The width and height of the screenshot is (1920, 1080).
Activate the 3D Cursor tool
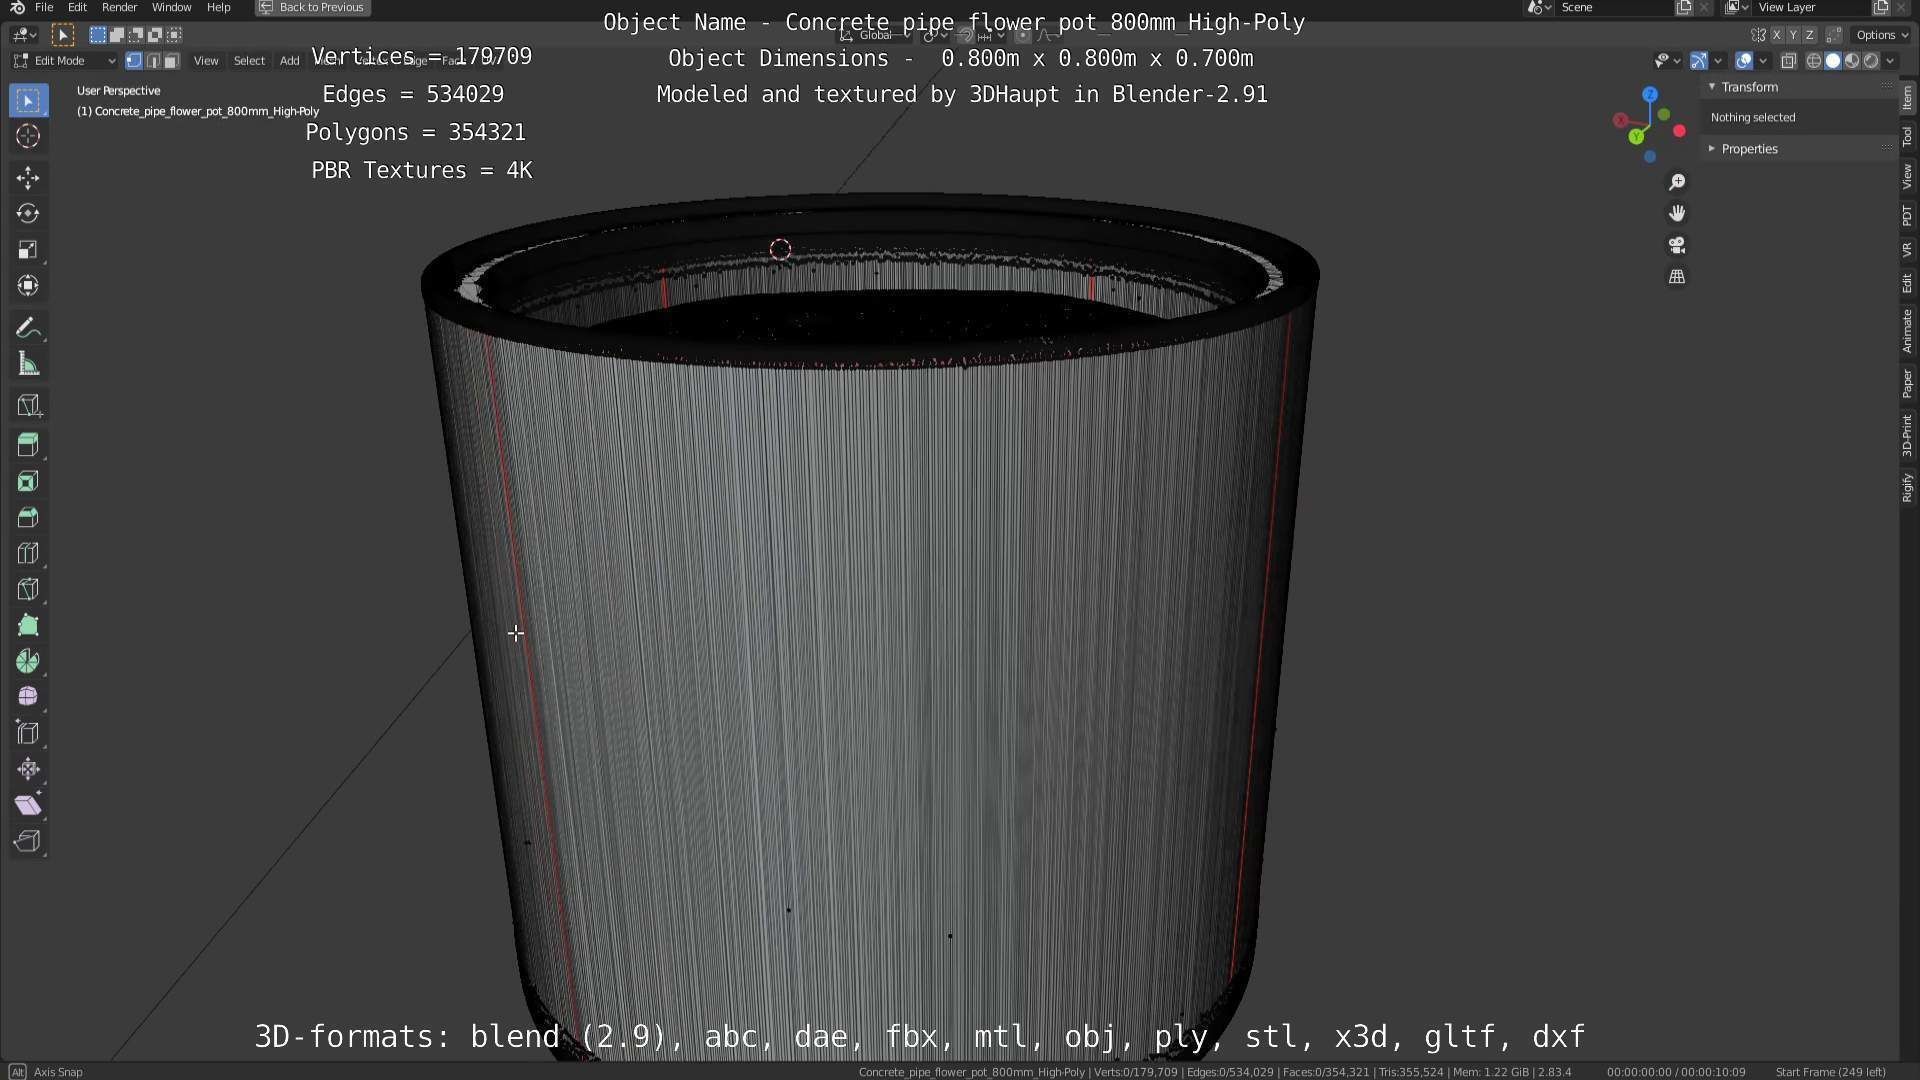pos(28,136)
